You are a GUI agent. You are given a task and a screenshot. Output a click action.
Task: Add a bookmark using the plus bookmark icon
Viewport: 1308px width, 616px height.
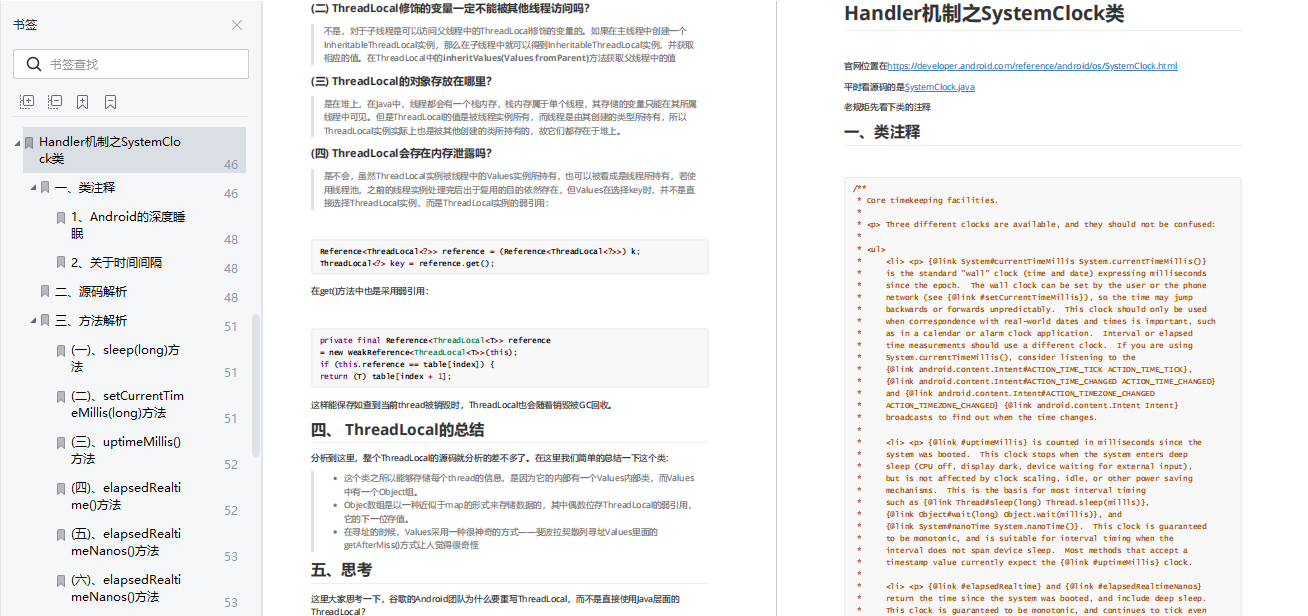coord(83,102)
